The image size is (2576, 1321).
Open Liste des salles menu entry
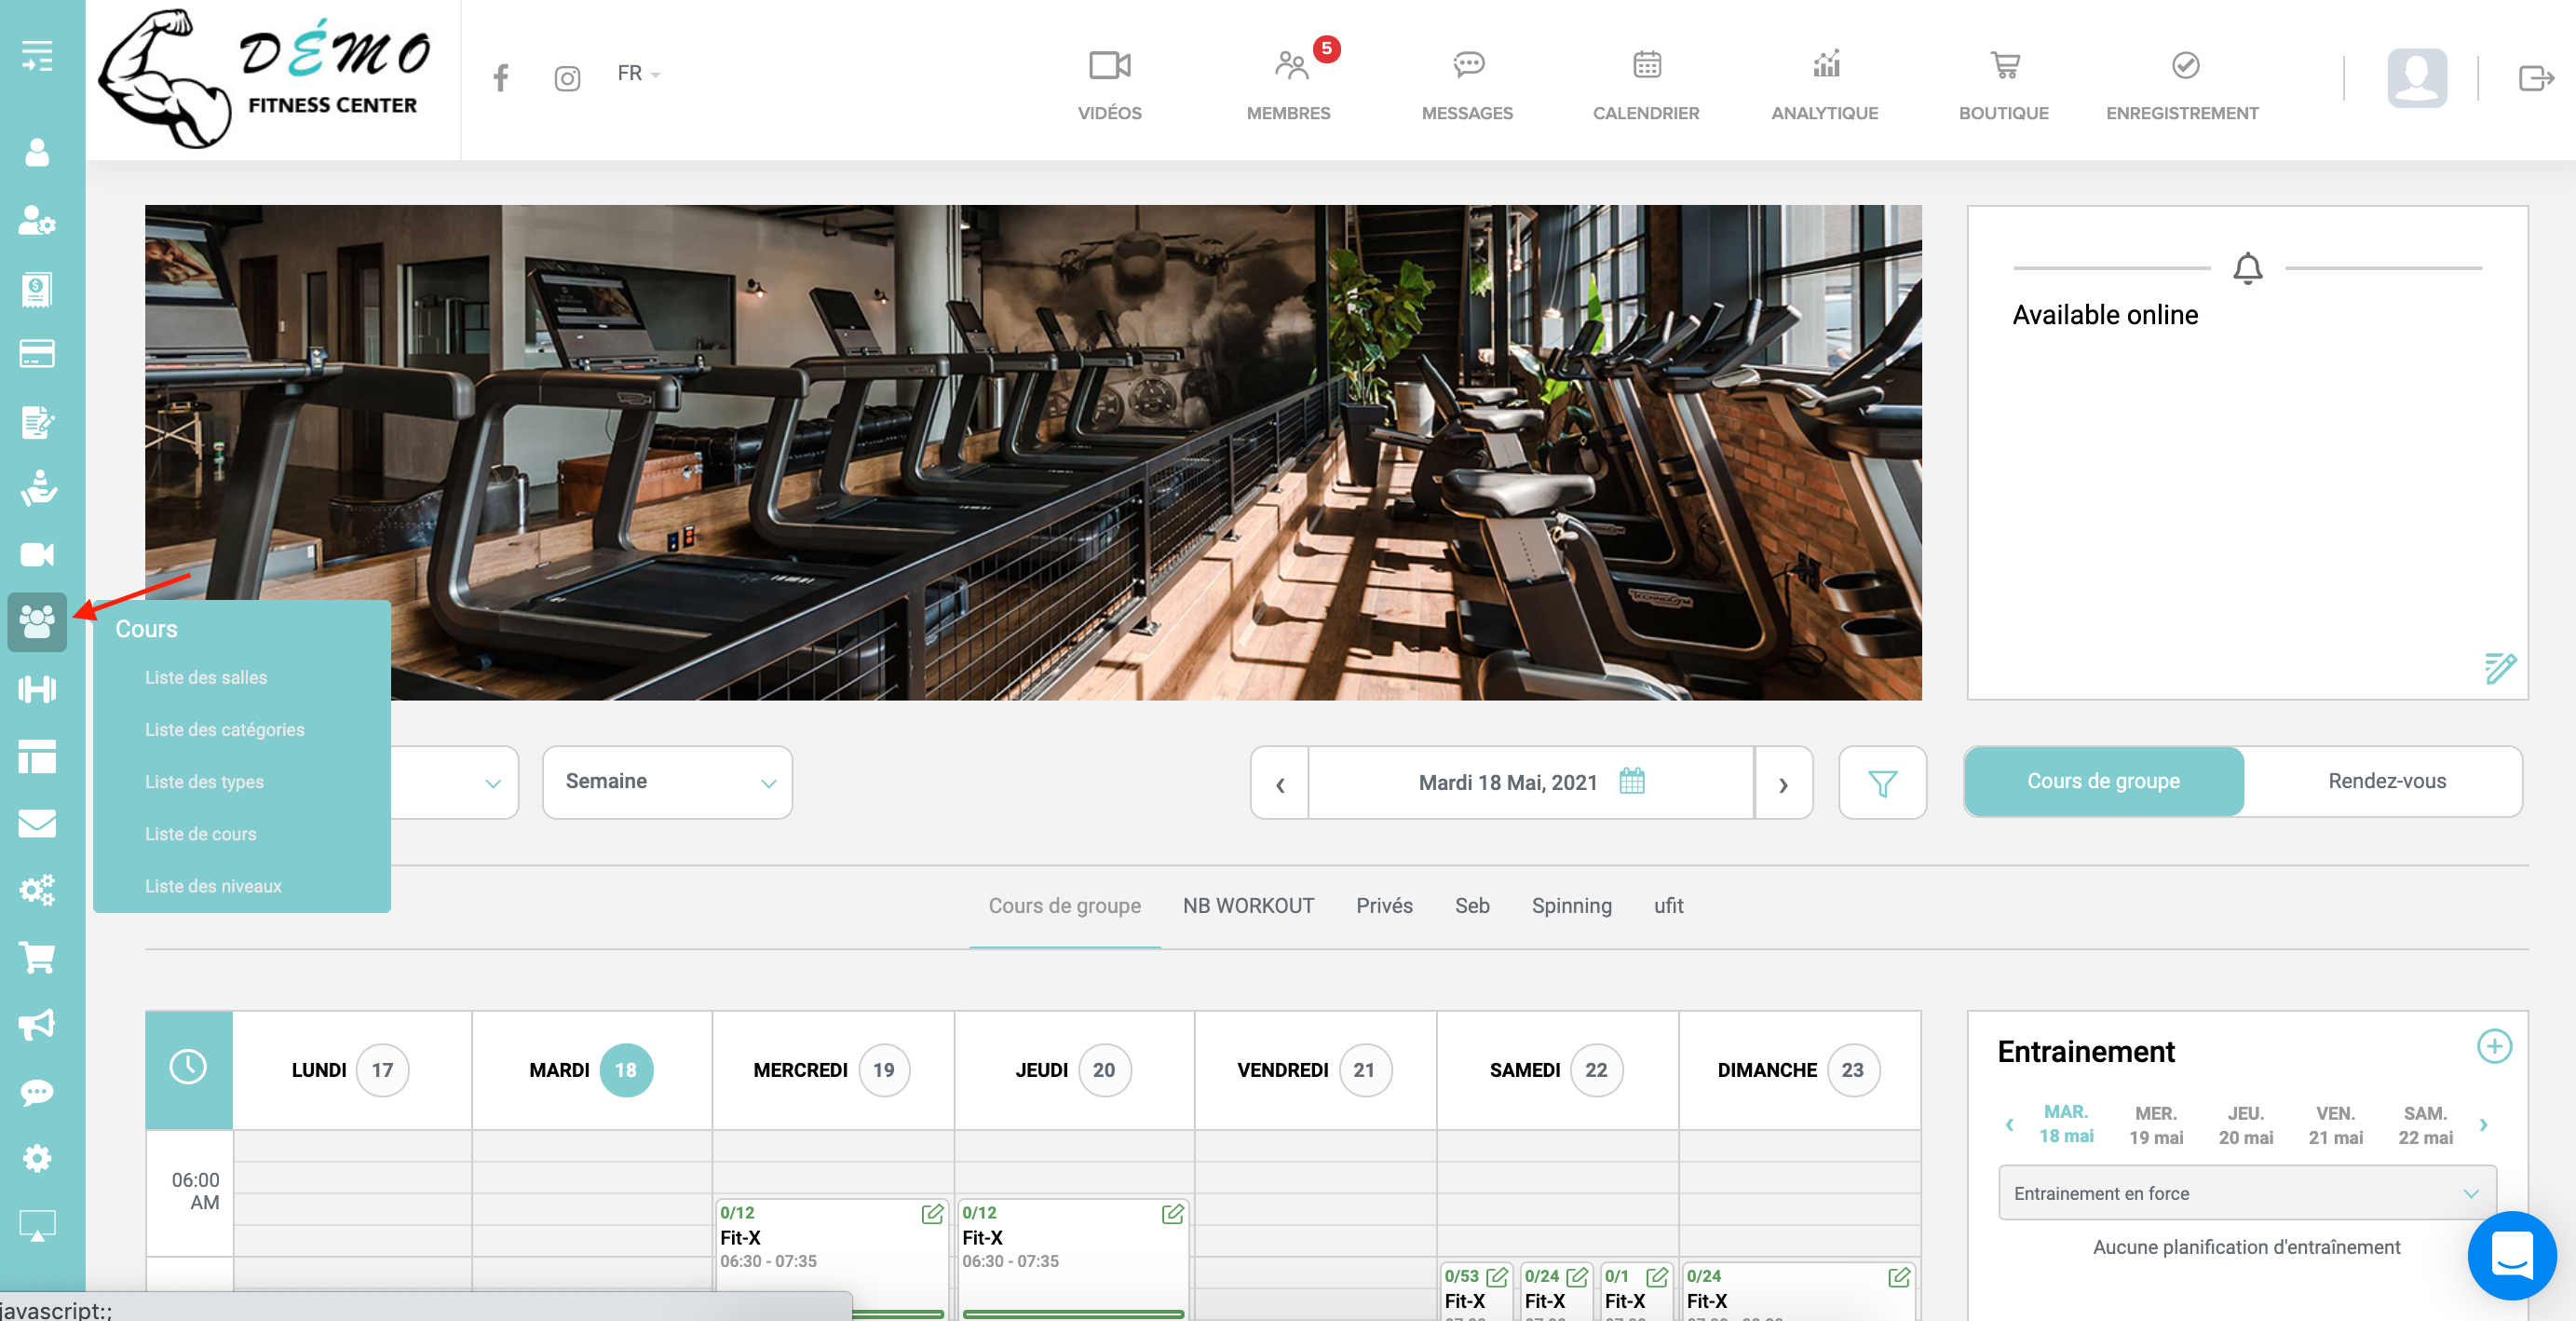pyautogui.click(x=206, y=677)
